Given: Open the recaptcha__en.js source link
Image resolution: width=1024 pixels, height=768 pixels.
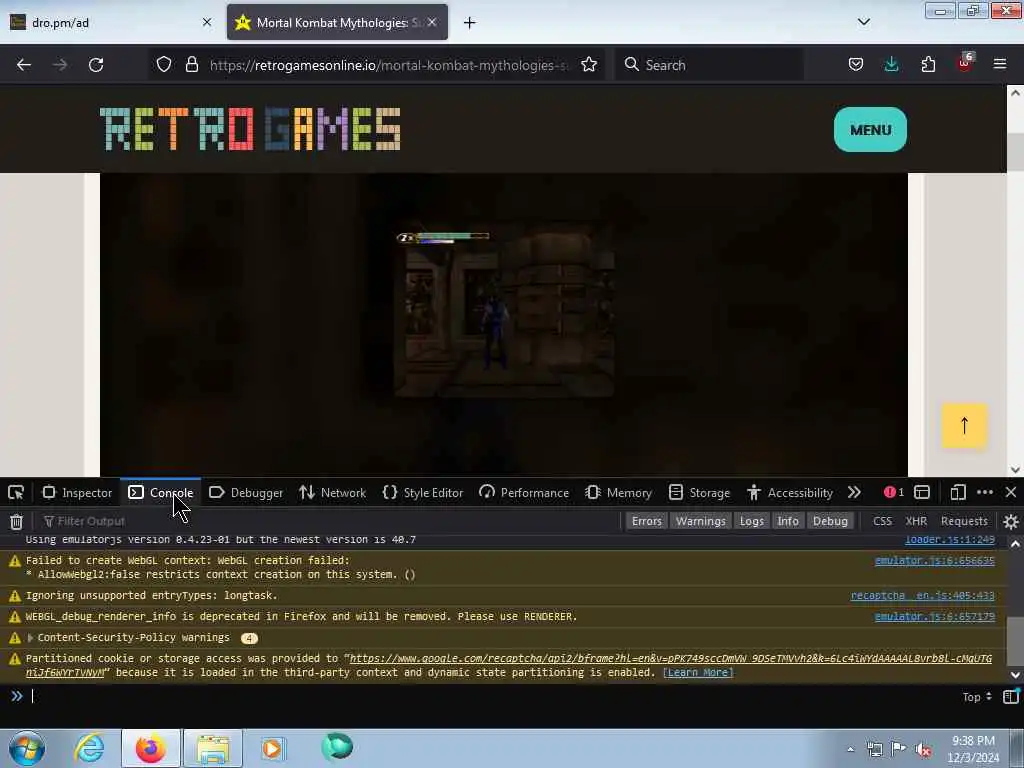Looking at the screenshot, I should (923, 596).
